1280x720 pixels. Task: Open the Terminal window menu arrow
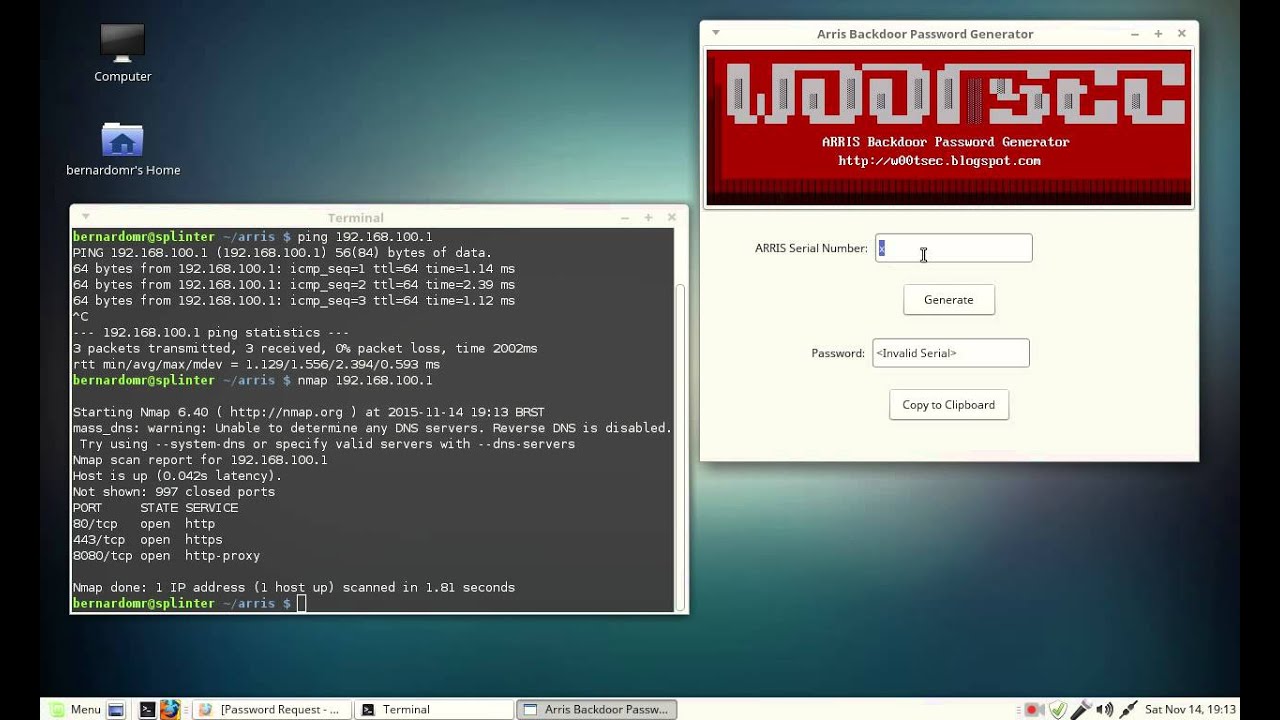85,217
